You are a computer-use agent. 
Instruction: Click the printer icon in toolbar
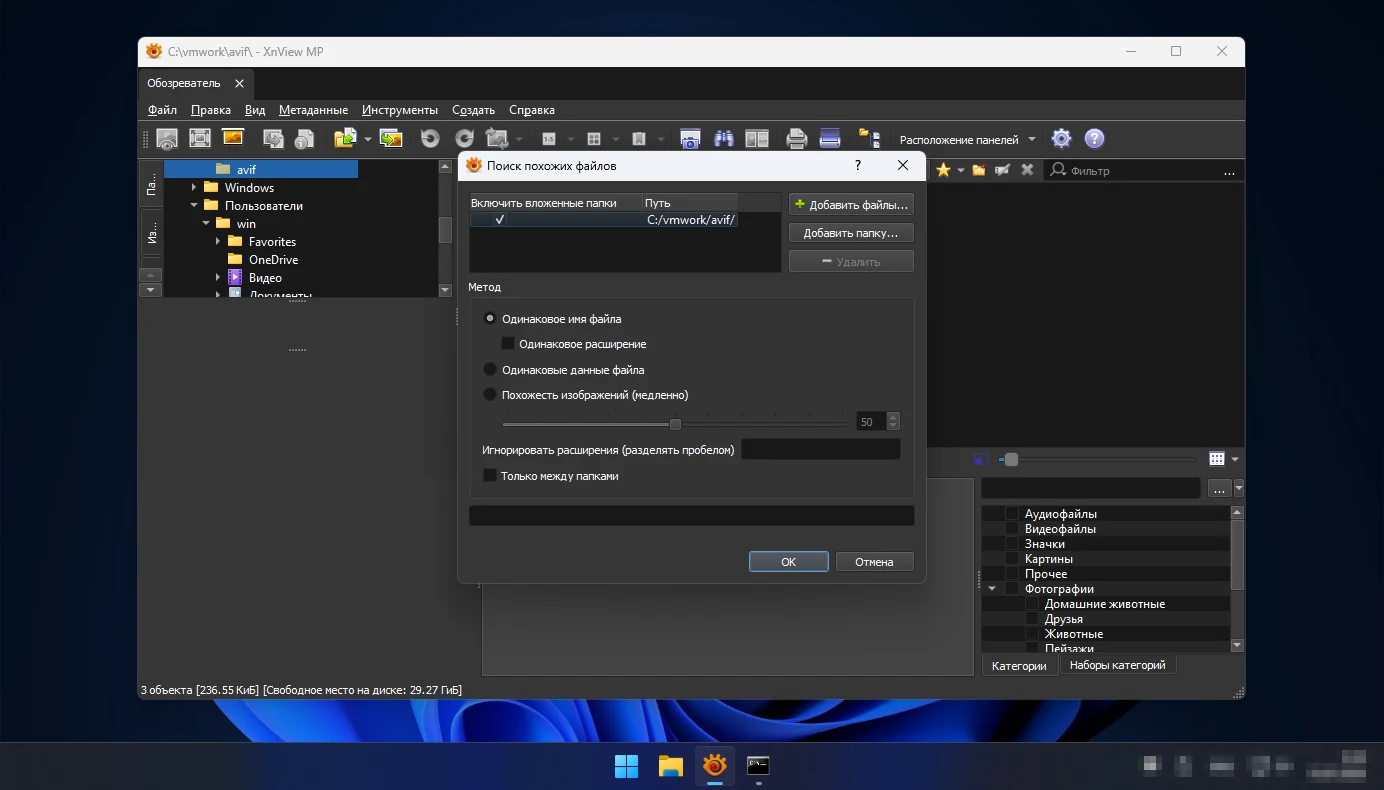coord(796,139)
